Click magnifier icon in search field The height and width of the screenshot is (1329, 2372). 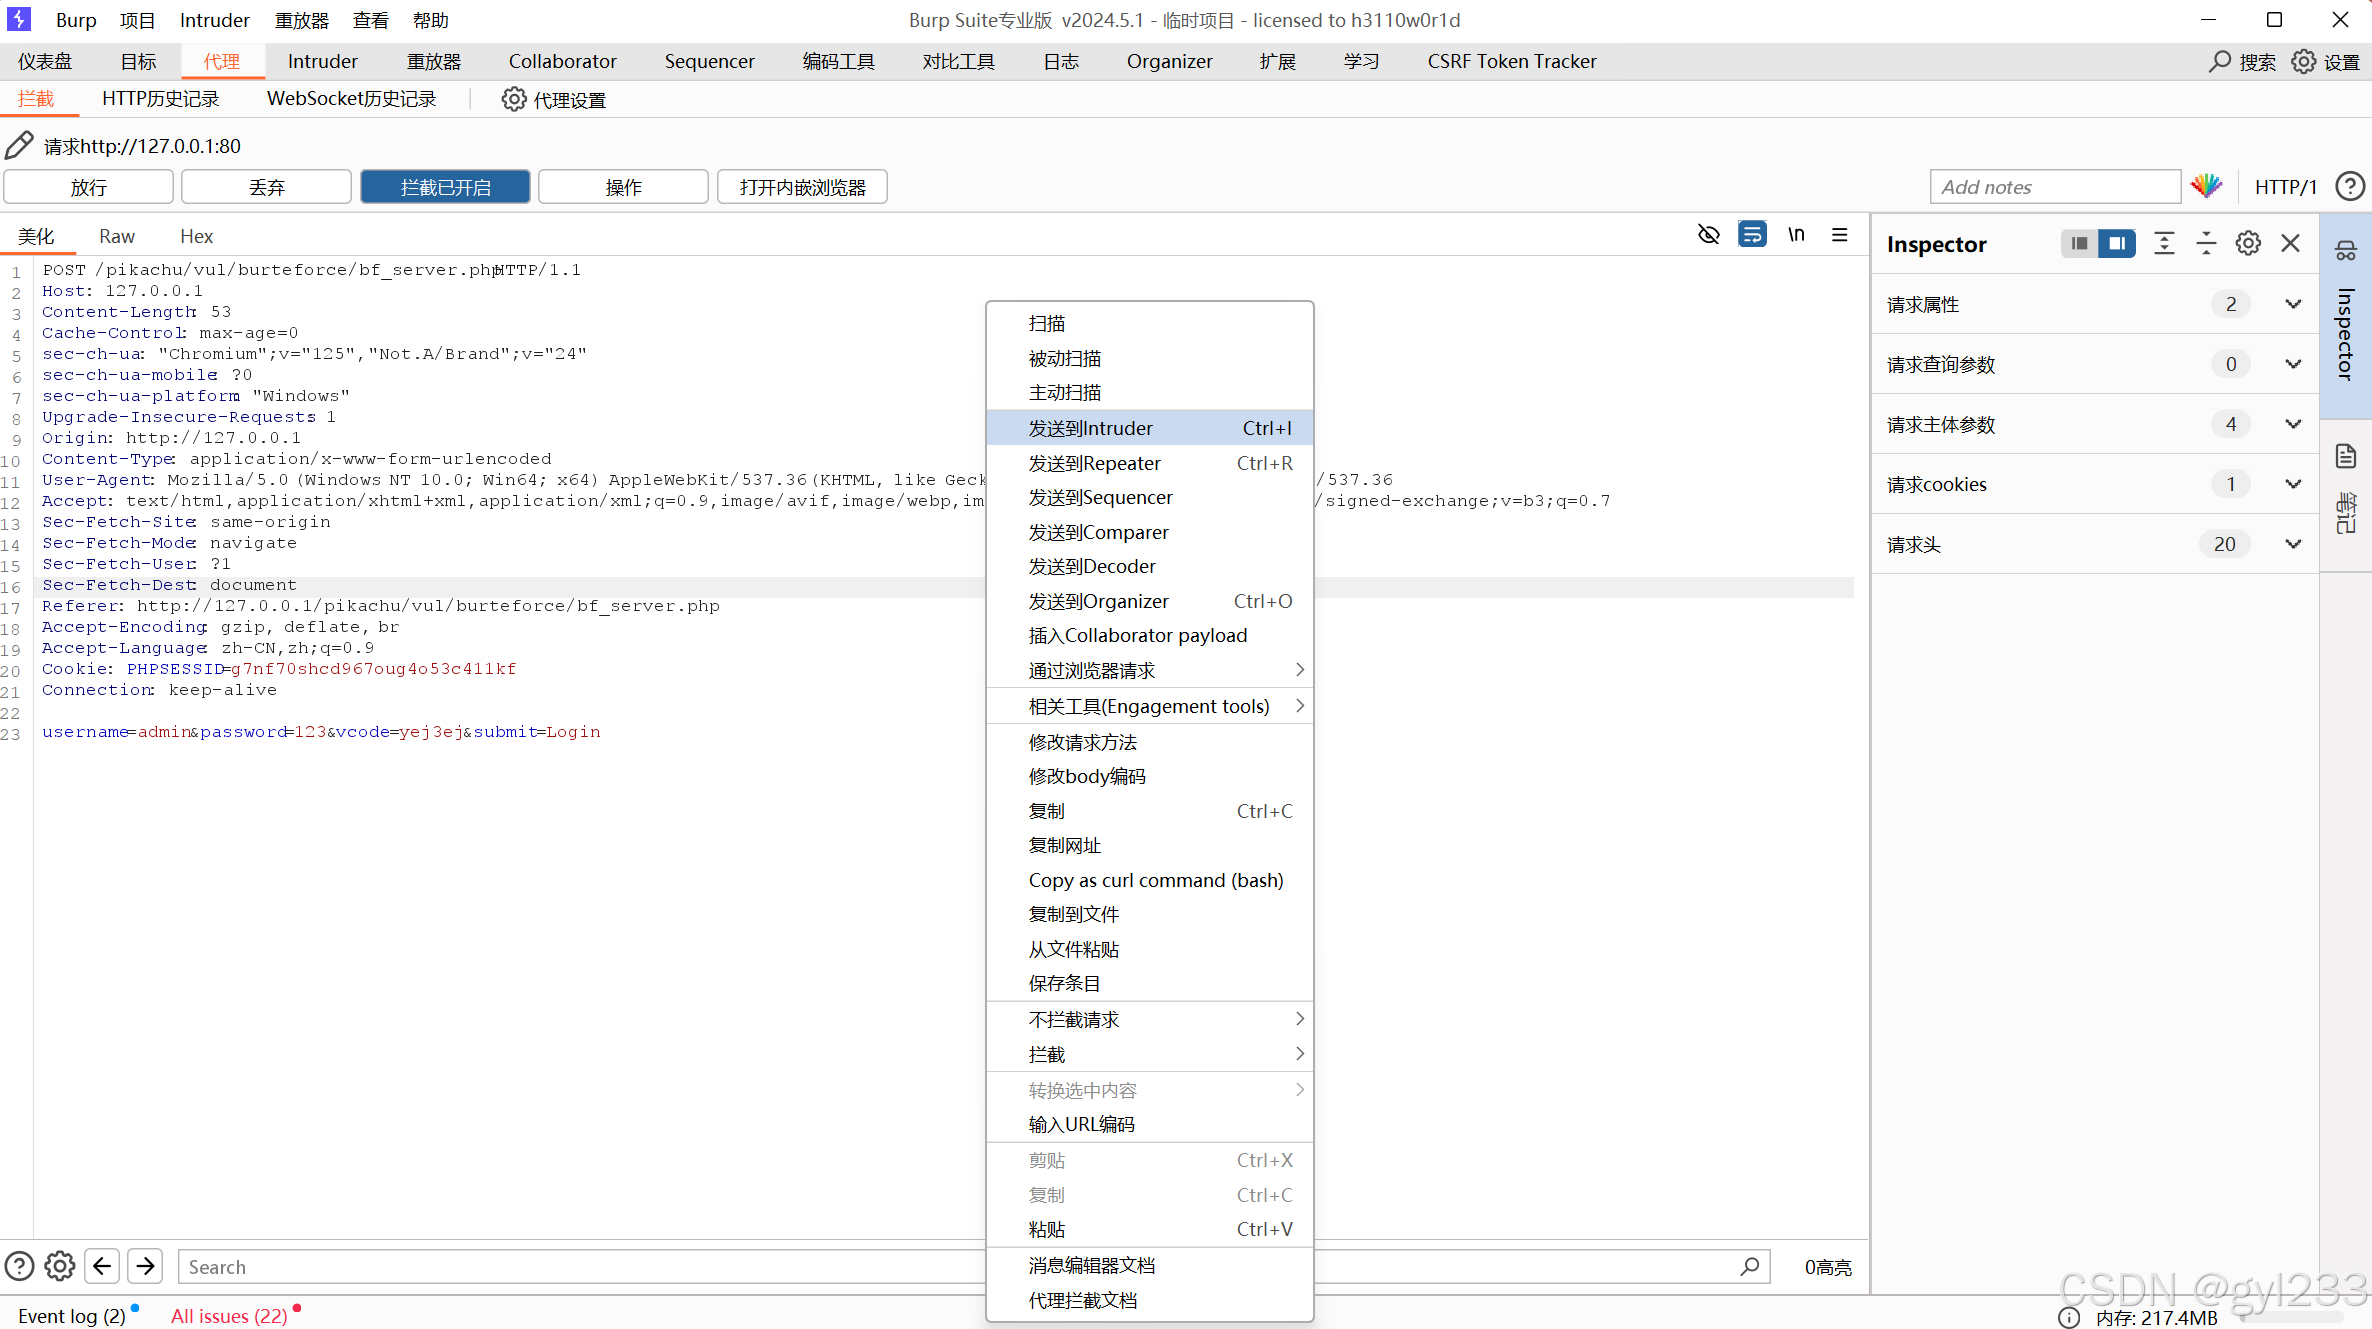click(x=1750, y=1266)
